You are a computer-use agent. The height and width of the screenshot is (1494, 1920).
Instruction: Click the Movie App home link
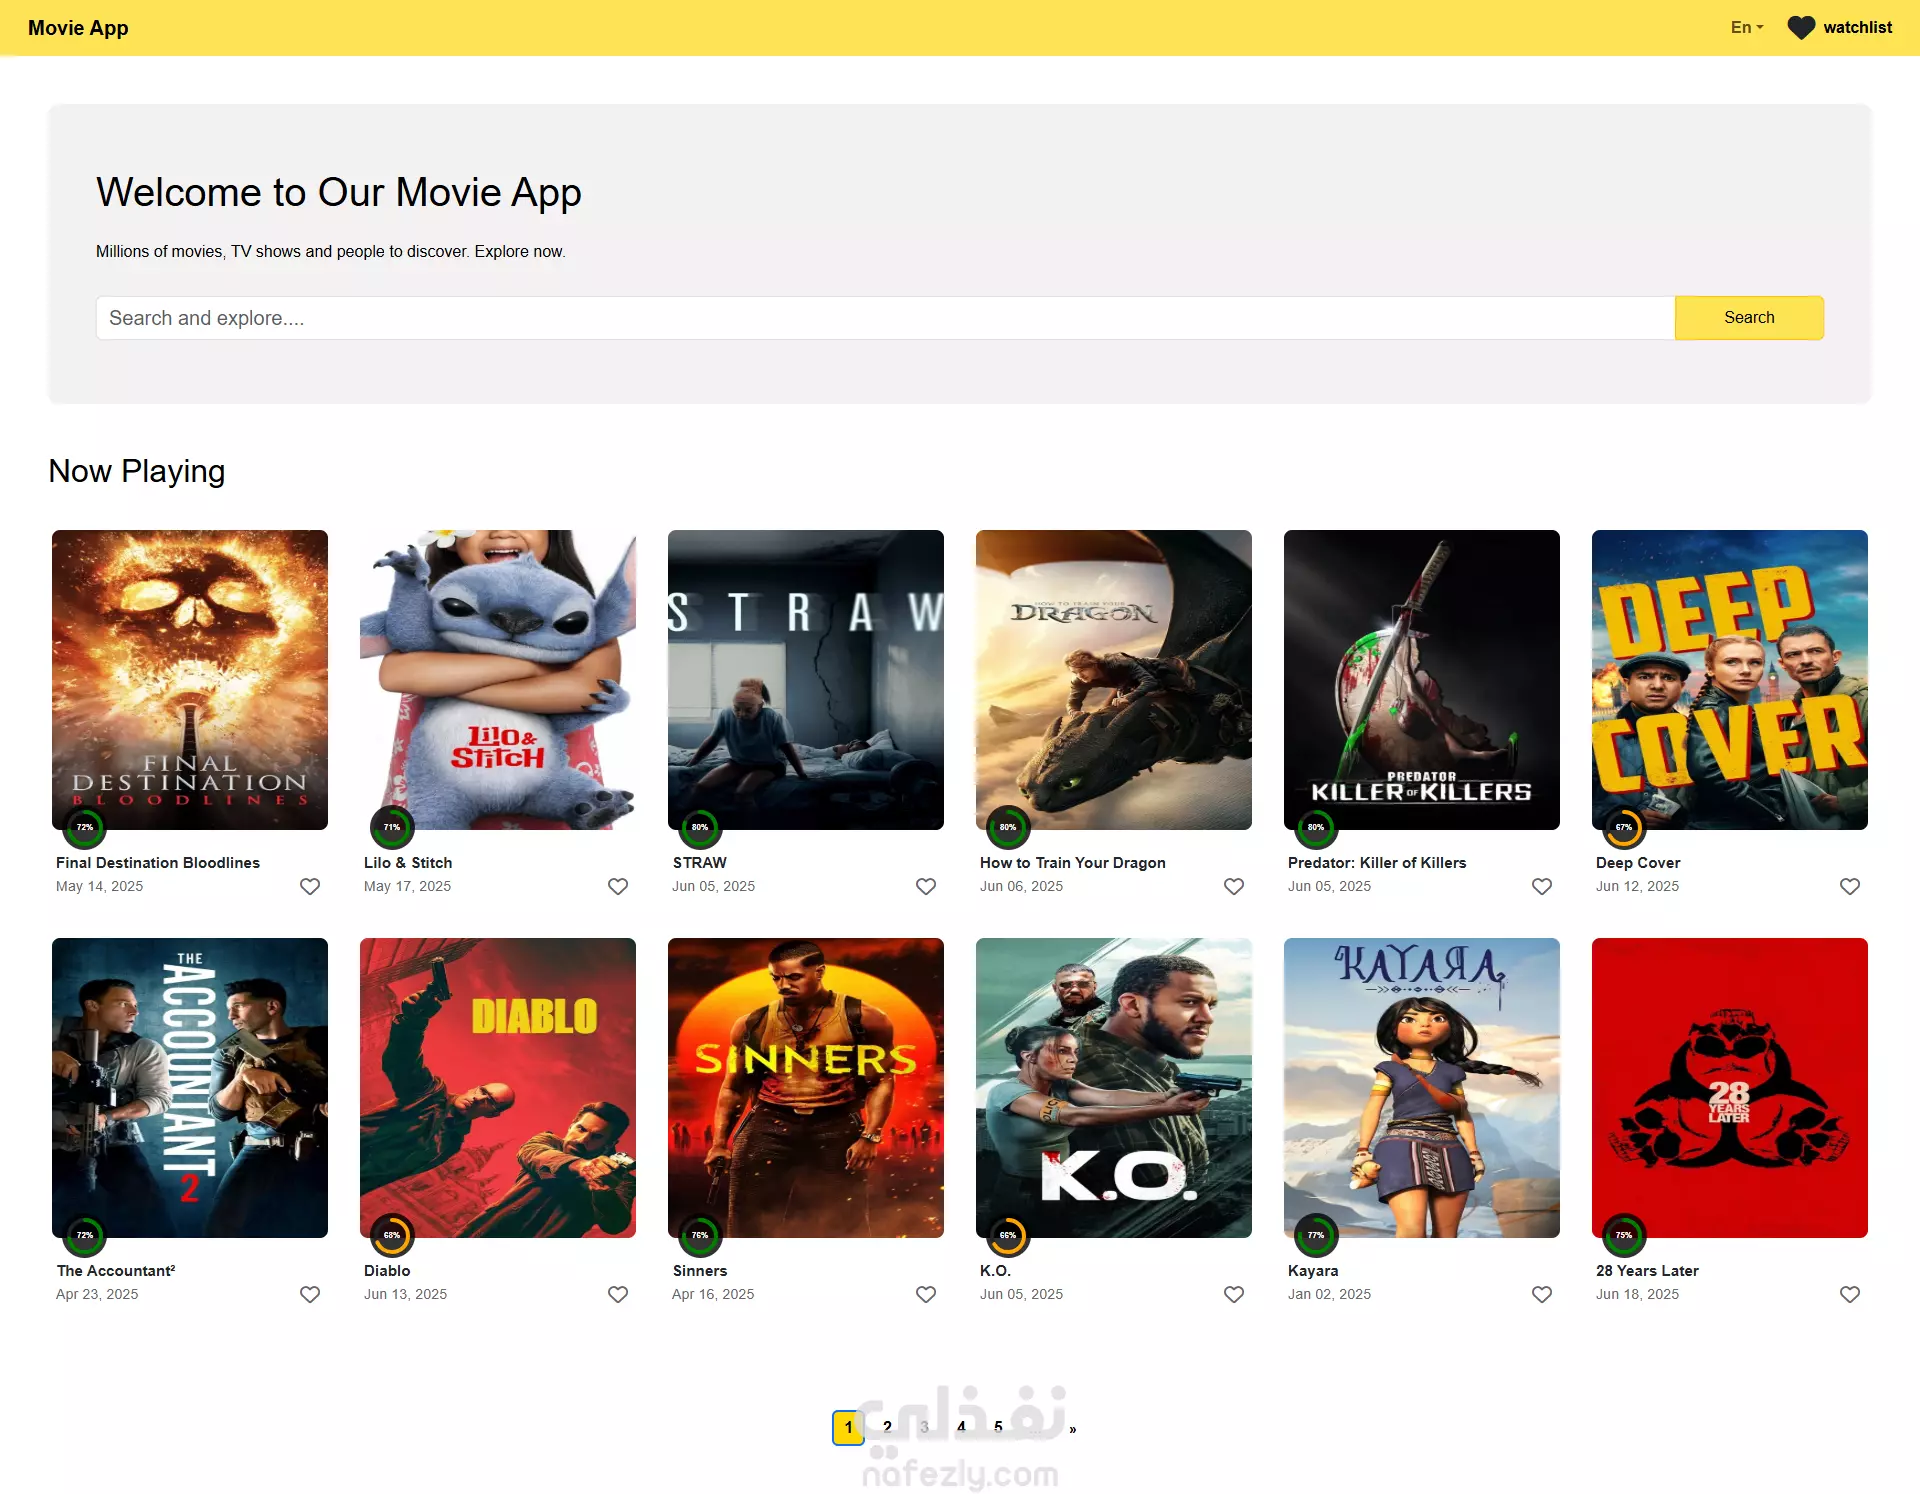78,28
